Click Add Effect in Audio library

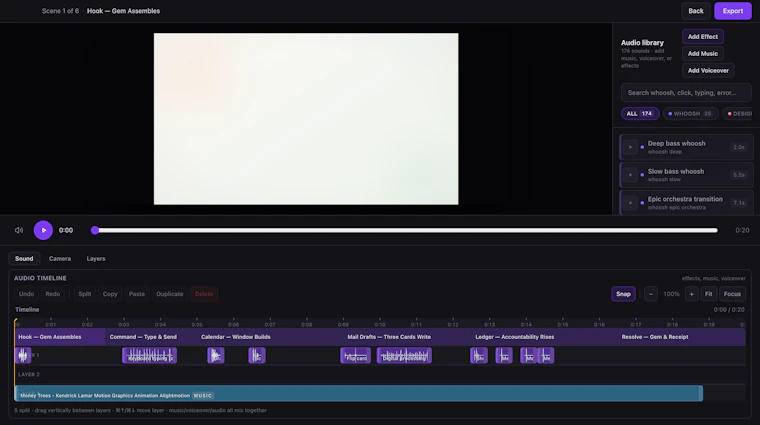pos(703,36)
